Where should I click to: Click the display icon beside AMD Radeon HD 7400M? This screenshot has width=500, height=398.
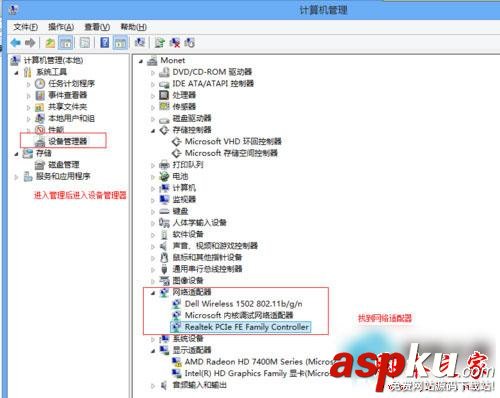tap(176, 362)
